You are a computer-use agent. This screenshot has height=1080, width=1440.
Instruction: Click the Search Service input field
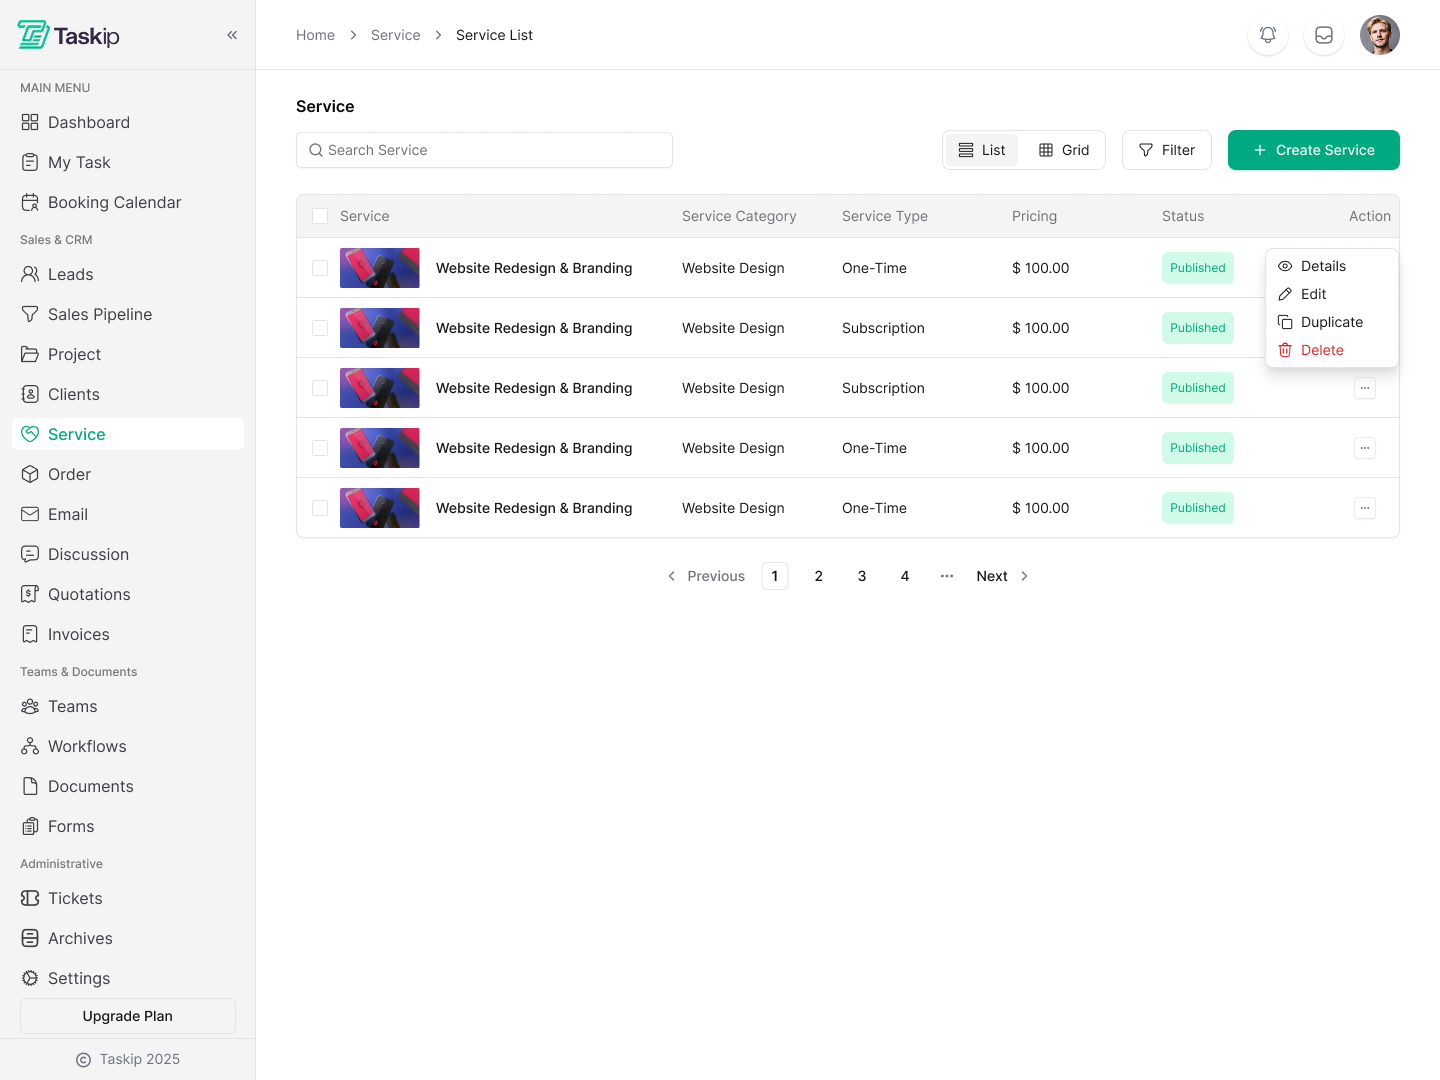[485, 150]
